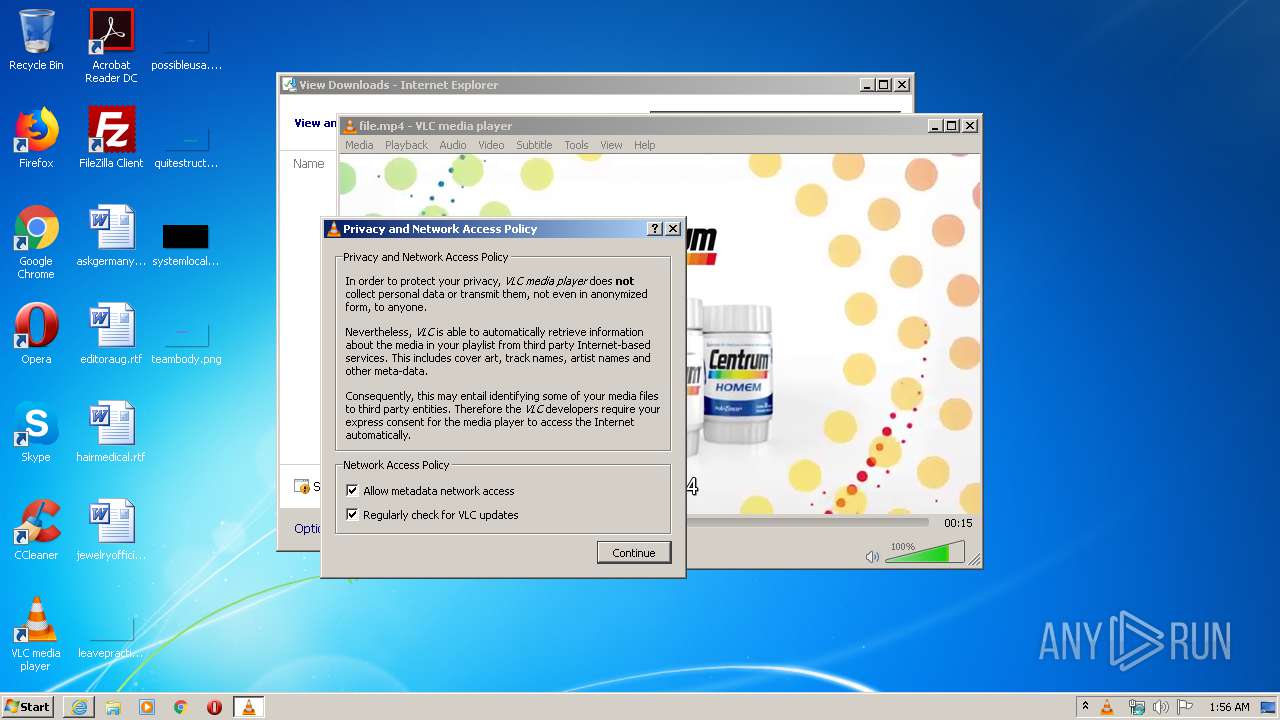
Task: Click the Start button
Action: click(x=28, y=707)
